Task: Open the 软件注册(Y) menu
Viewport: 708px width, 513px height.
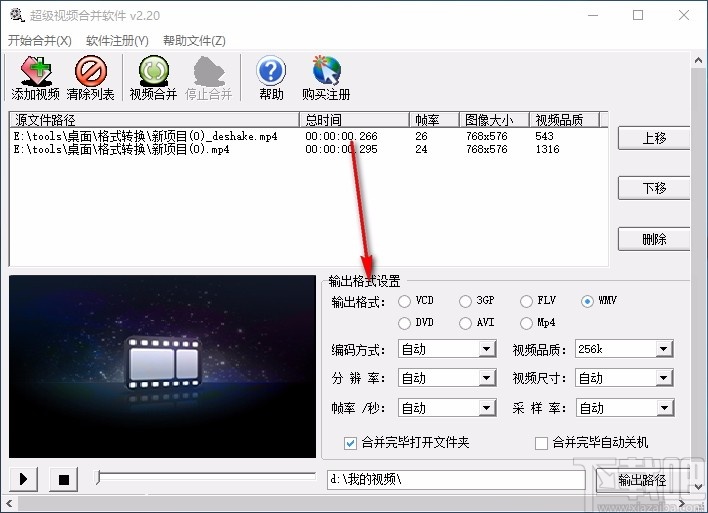Action: (117, 41)
